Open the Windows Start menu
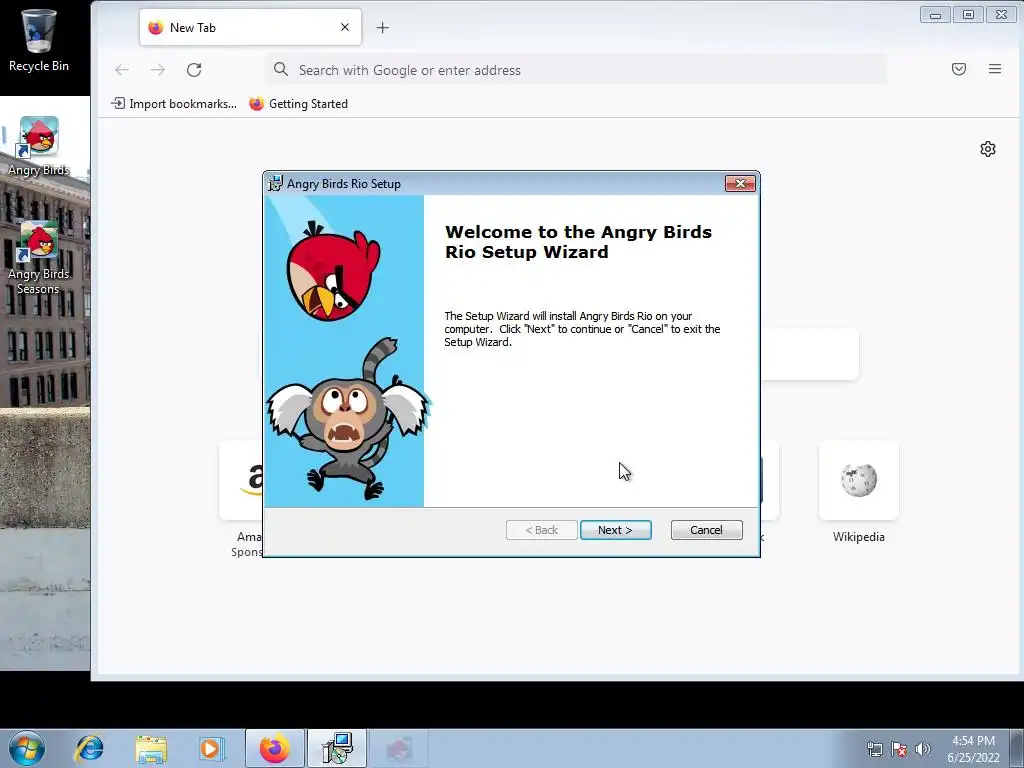 point(27,748)
